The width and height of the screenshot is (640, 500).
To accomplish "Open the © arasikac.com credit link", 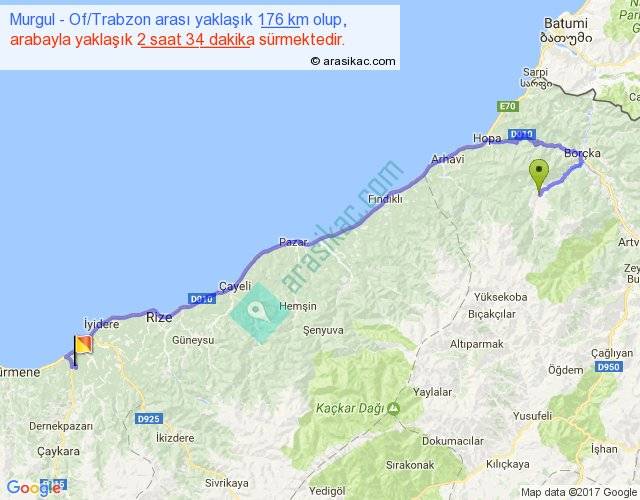I will click(x=353, y=61).
